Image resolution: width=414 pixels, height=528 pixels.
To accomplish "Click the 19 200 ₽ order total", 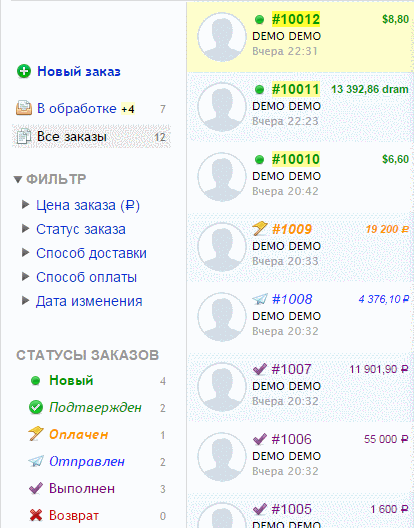I will coord(387,229).
